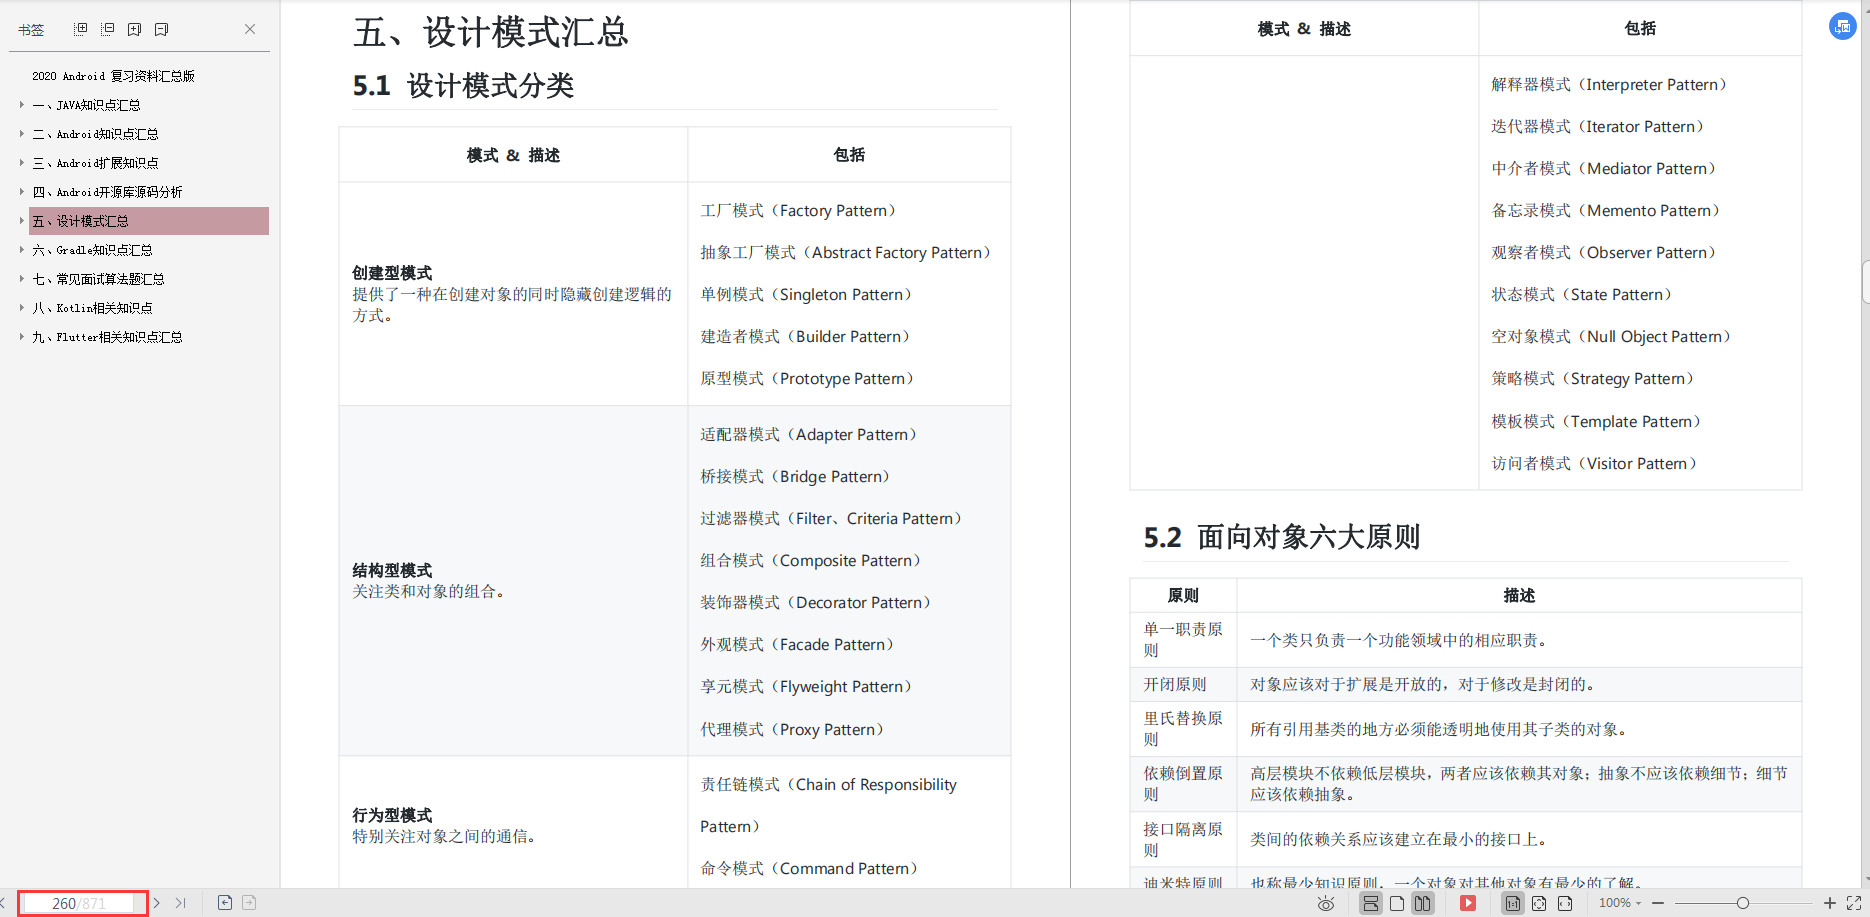1870x917 pixels.
Task: Start slideshow with the red play button
Action: point(1468,903)
